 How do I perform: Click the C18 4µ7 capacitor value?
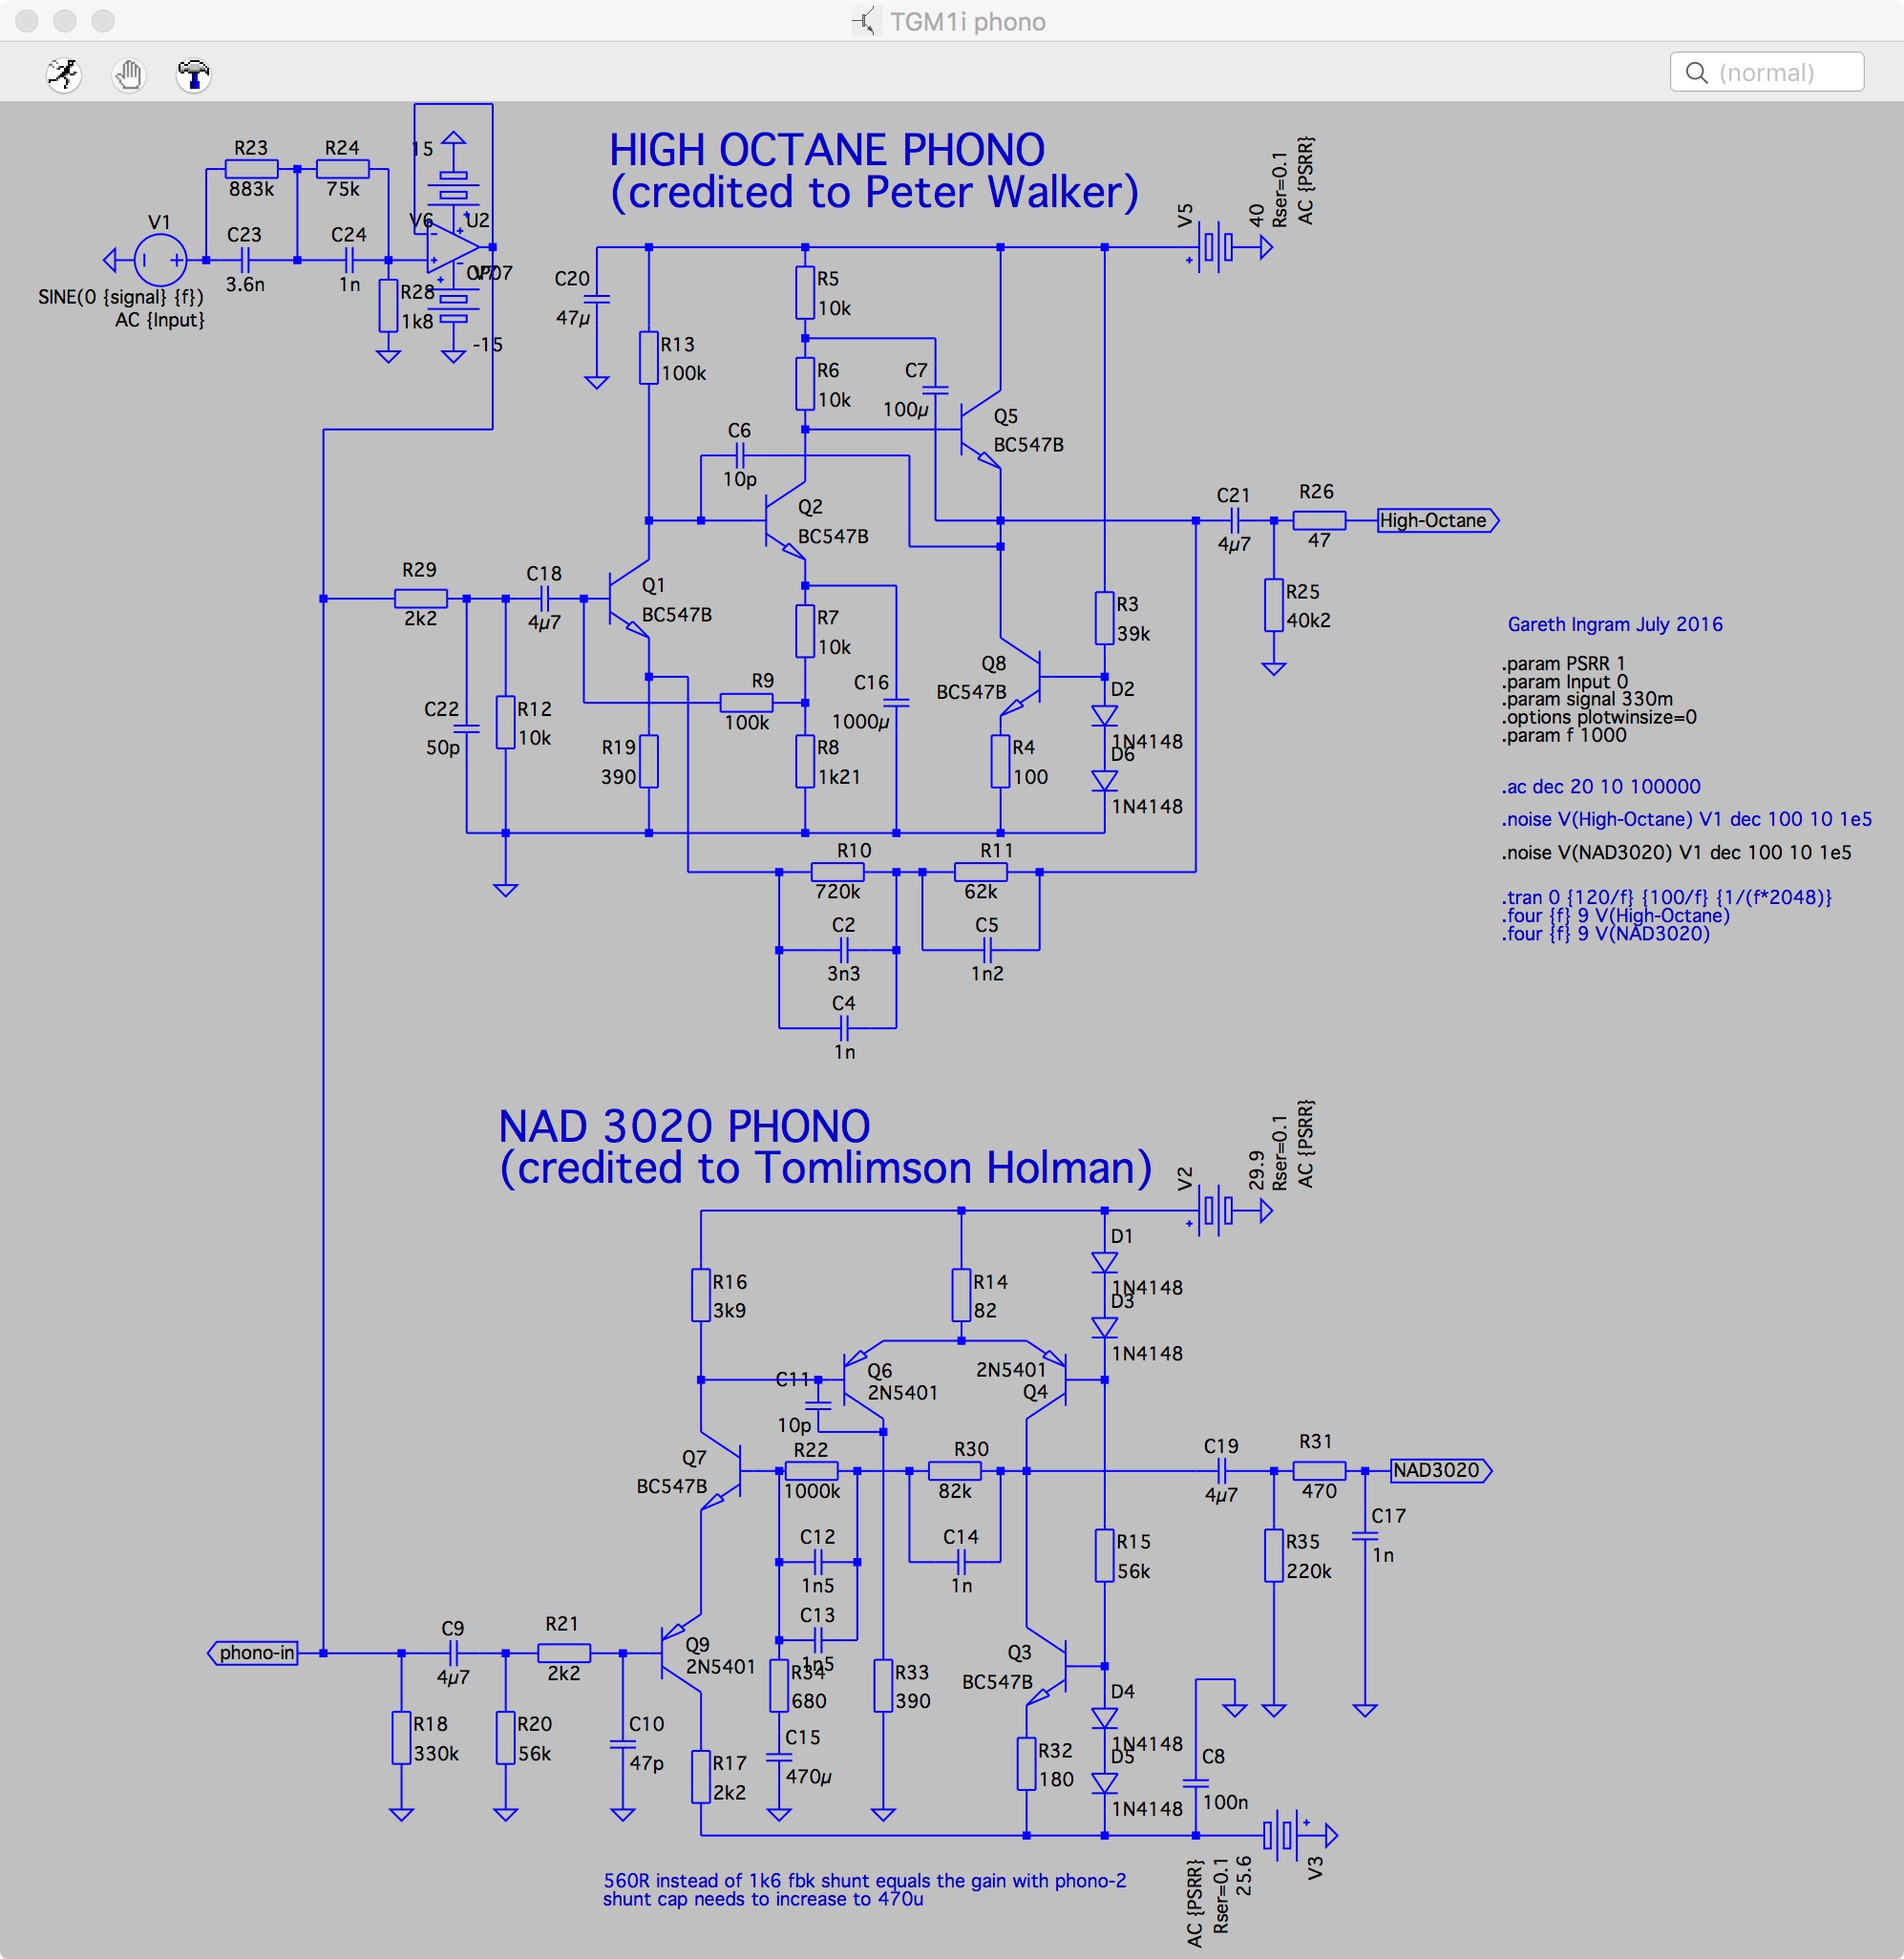coord(544,622)
